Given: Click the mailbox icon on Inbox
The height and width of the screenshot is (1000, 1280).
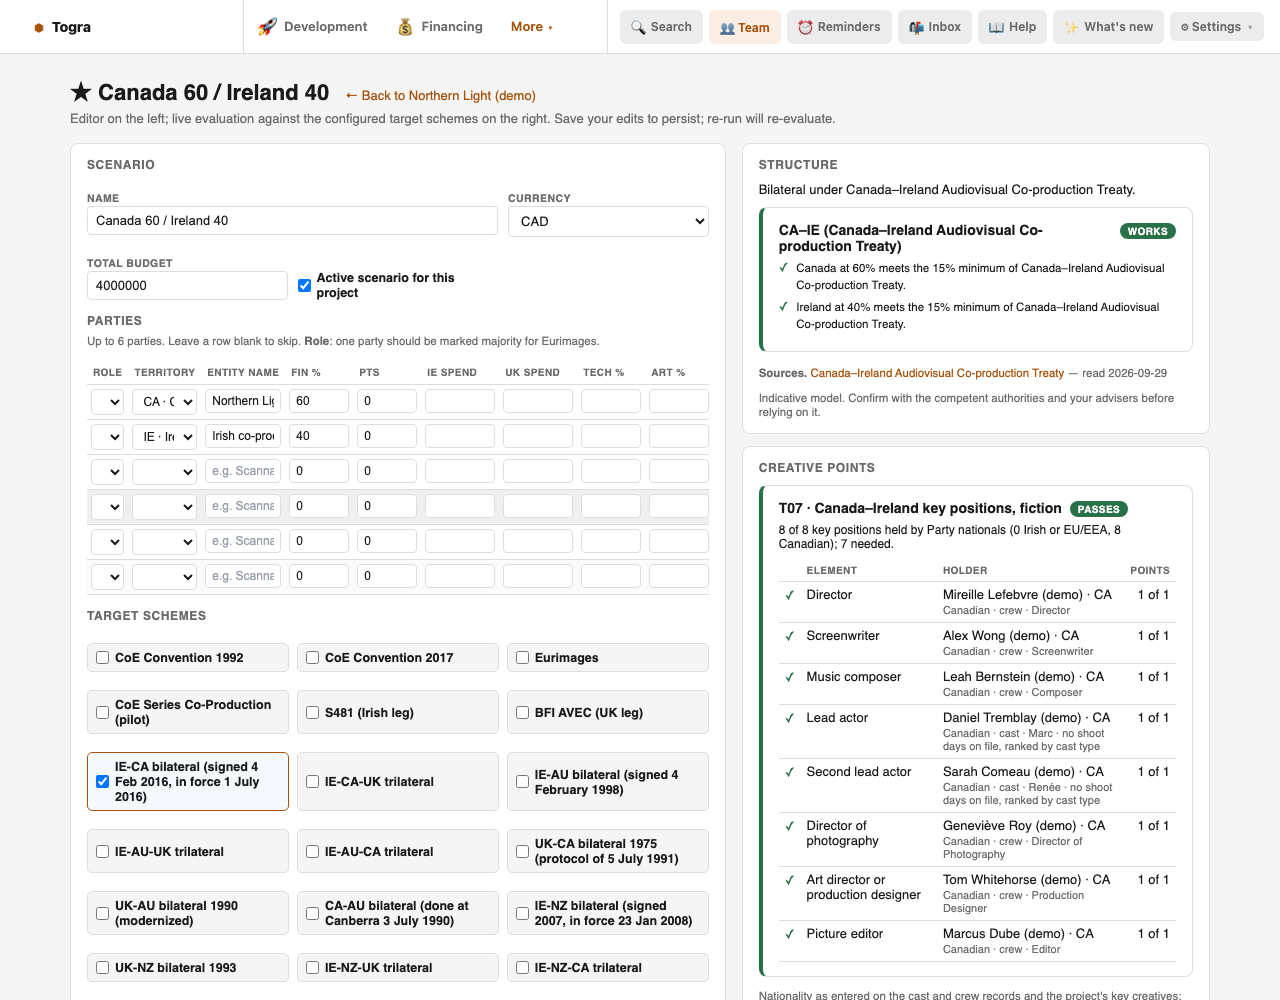Looking at the screenshot, I should click(x=916, y=27).
